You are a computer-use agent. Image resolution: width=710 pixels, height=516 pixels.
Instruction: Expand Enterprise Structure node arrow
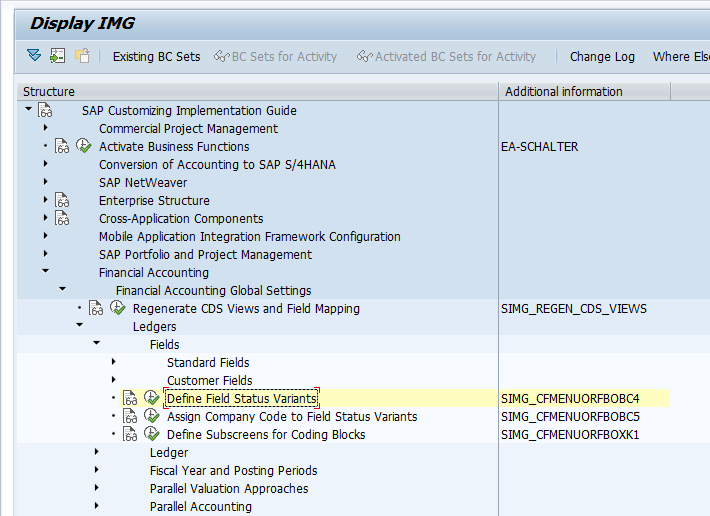point(45,200)
